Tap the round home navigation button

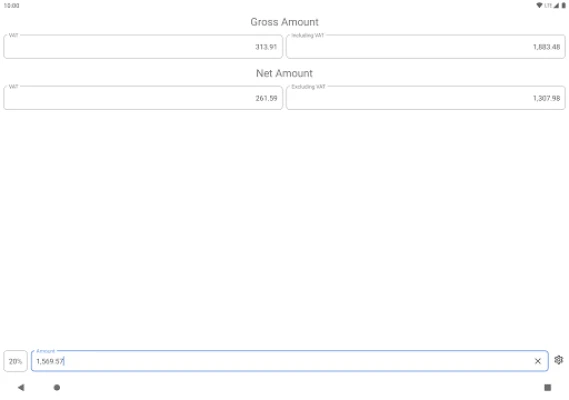(57, 387)
